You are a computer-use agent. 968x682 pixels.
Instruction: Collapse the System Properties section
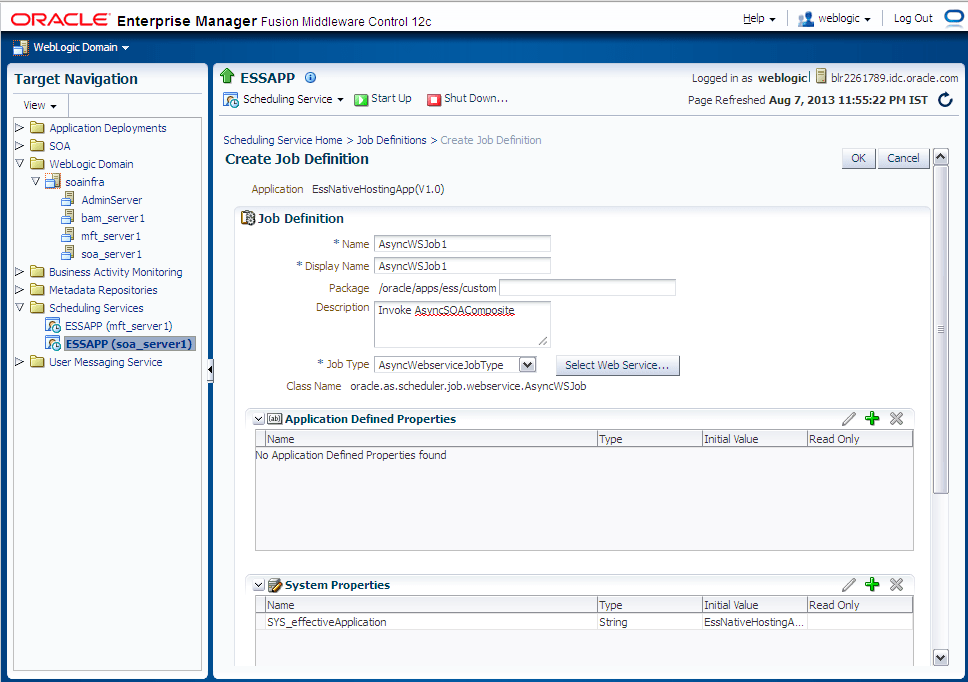click(x=259, y=585)
